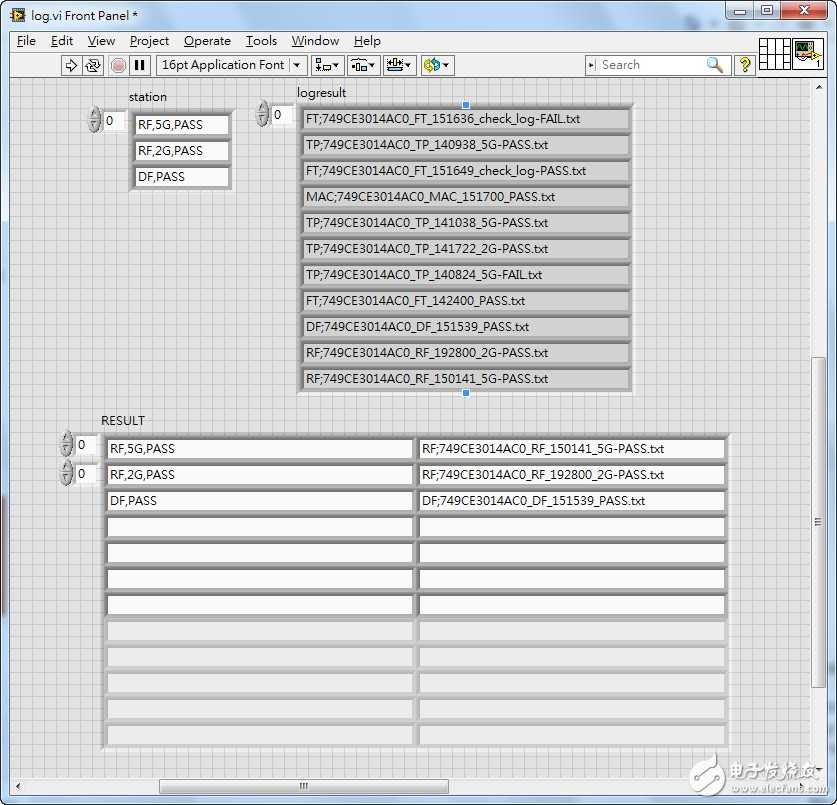Click the station array label
This screenshot has height=805, width=837.
pyautogui.click(x=148, y=97)
